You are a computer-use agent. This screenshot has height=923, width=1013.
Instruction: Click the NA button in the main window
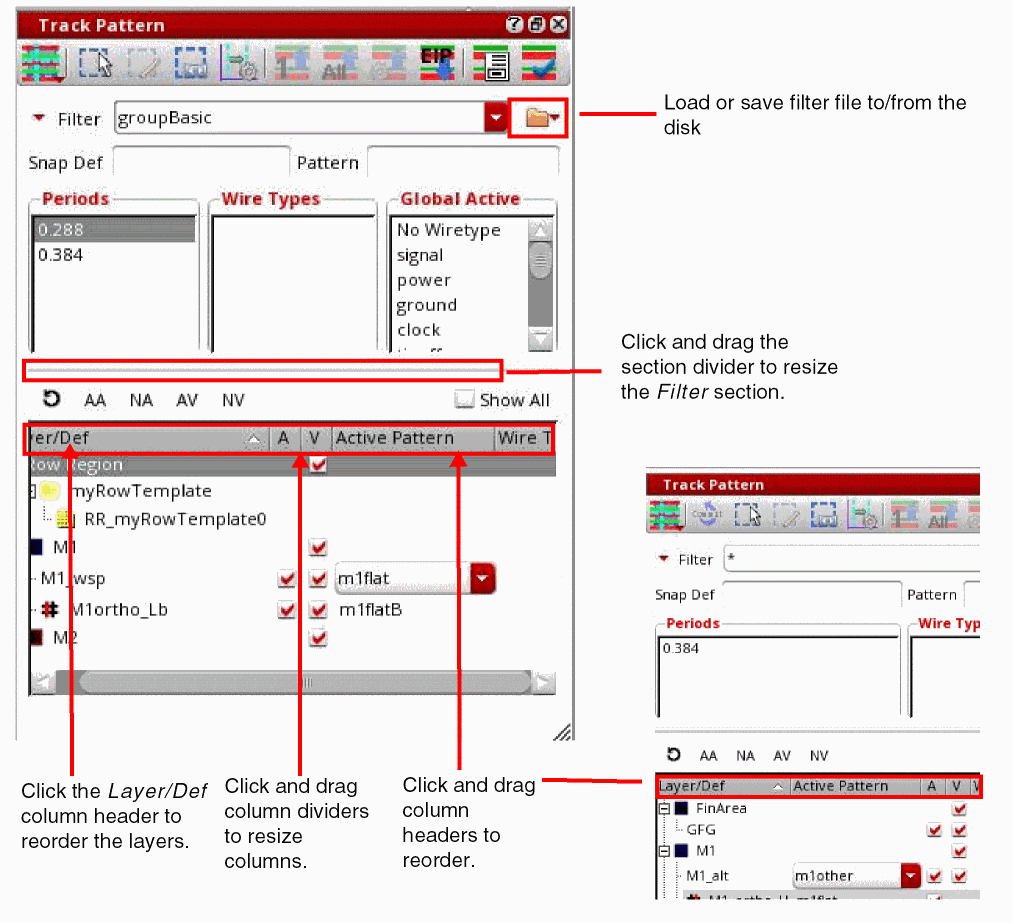tap(141, 400)
